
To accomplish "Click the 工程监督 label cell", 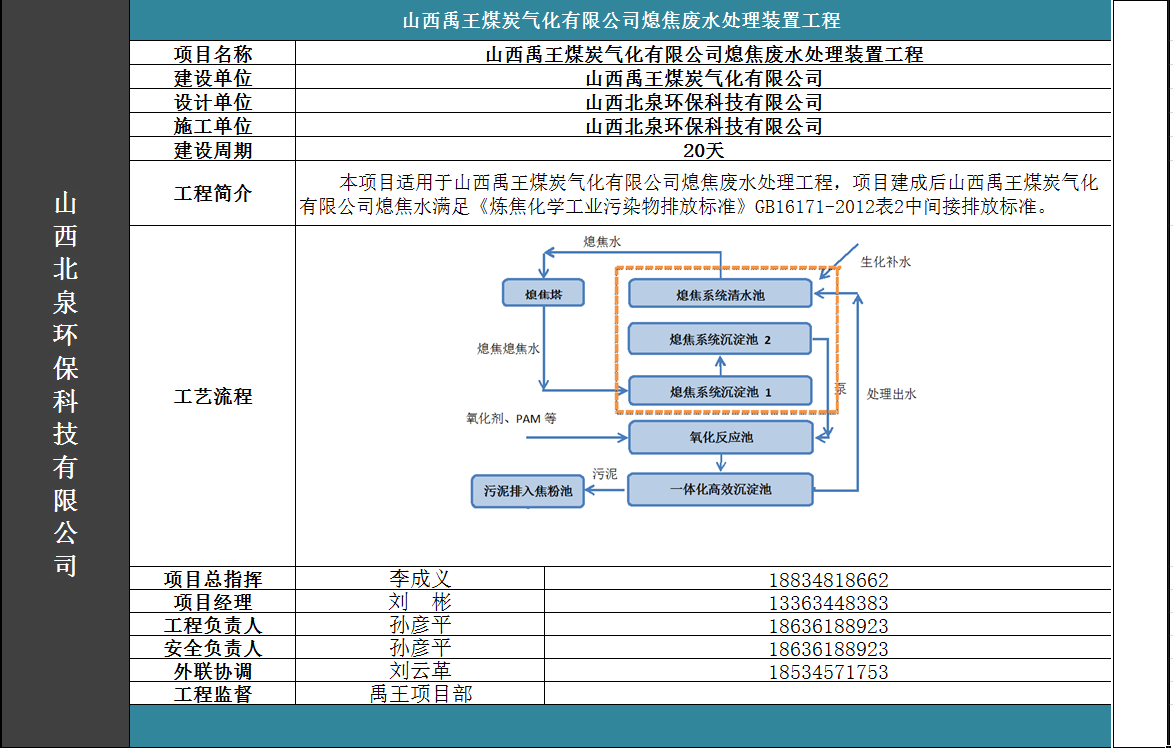I will coord(212,694).
